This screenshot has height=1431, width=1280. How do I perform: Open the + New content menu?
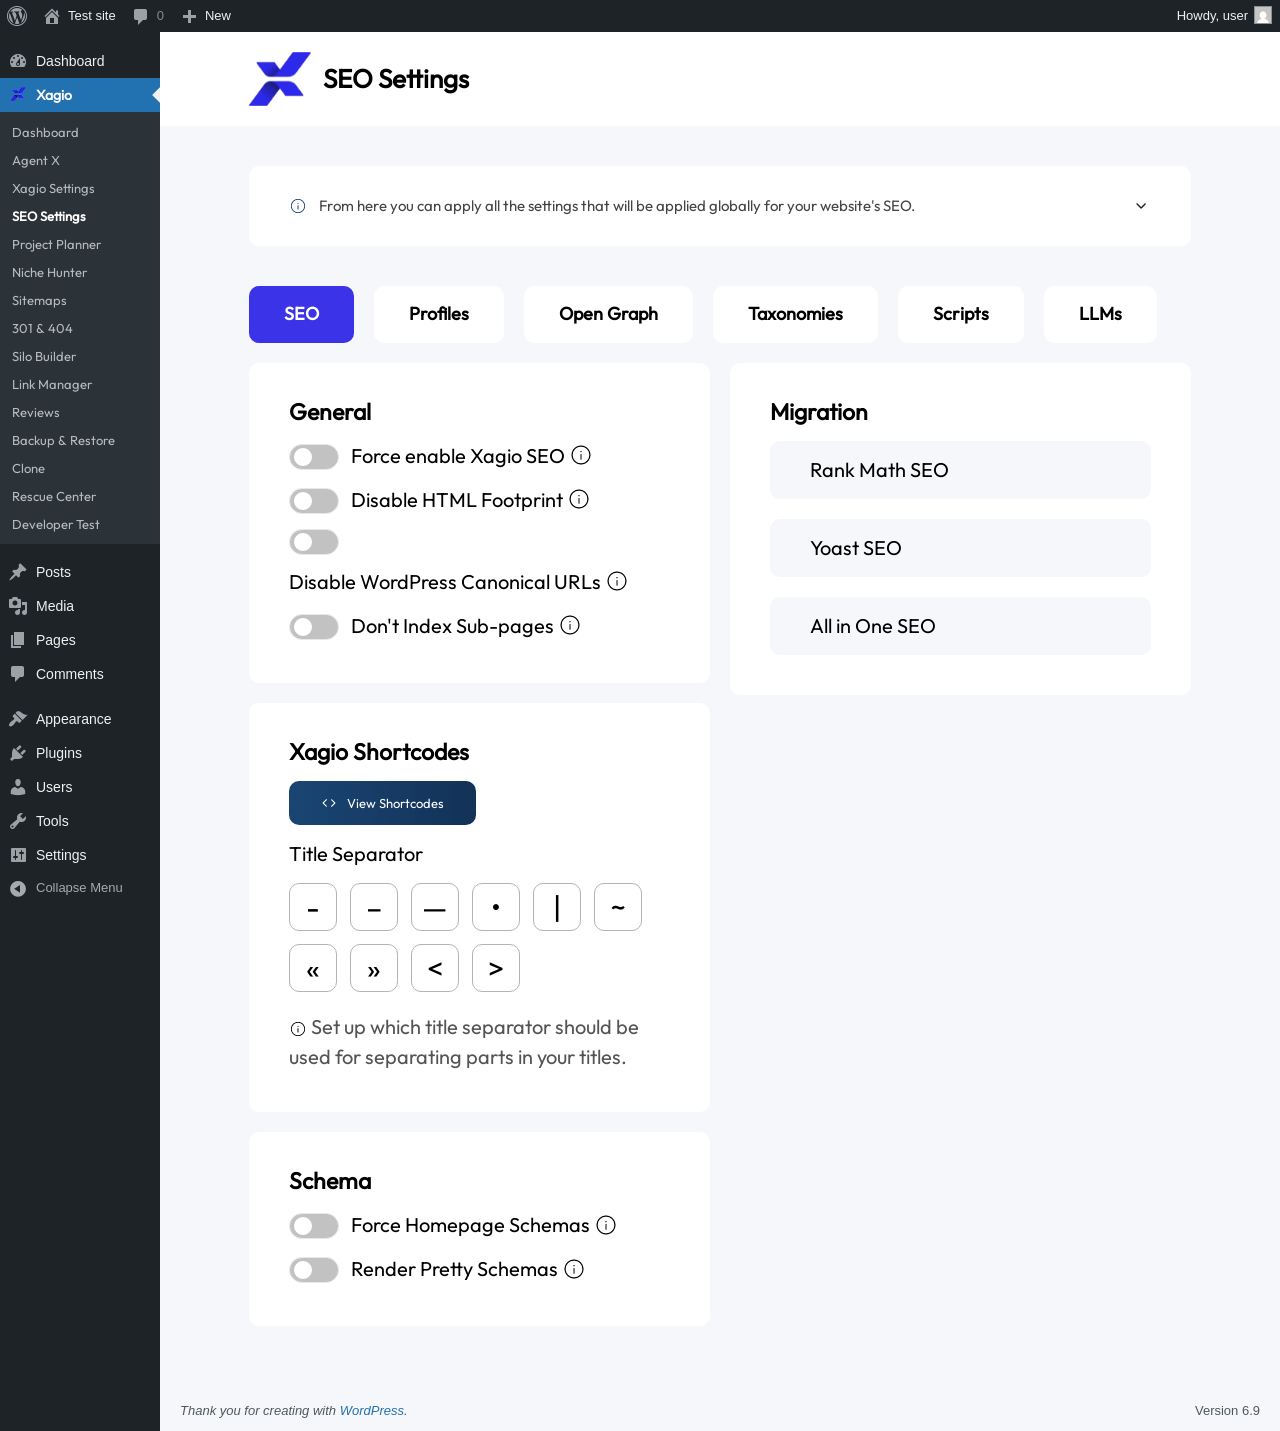tap(207, 16)
